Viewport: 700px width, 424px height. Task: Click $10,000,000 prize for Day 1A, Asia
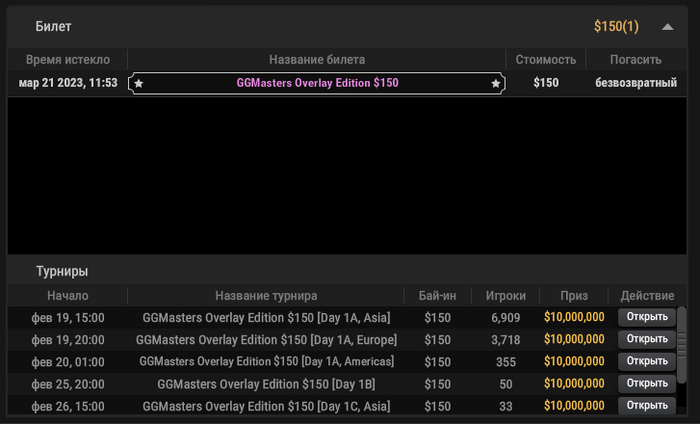(574, 317)
